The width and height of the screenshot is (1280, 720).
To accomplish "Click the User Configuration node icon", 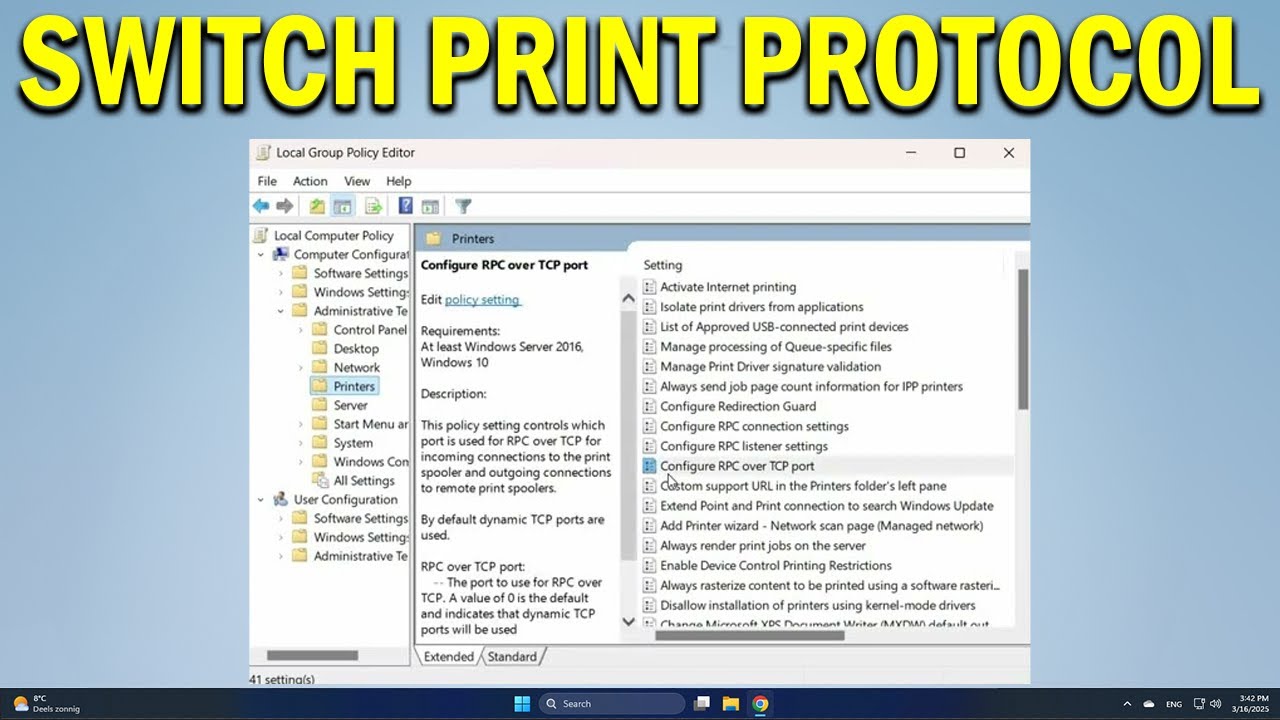I will pos(281,499).
